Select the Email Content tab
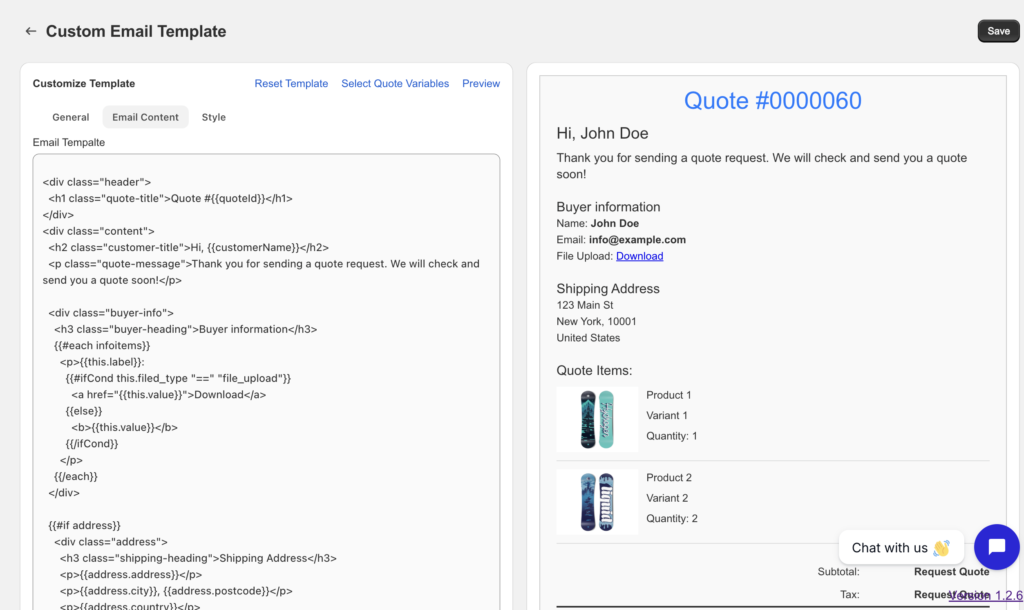The width and height of the screenshot is (1024, 610). [145, 117]
